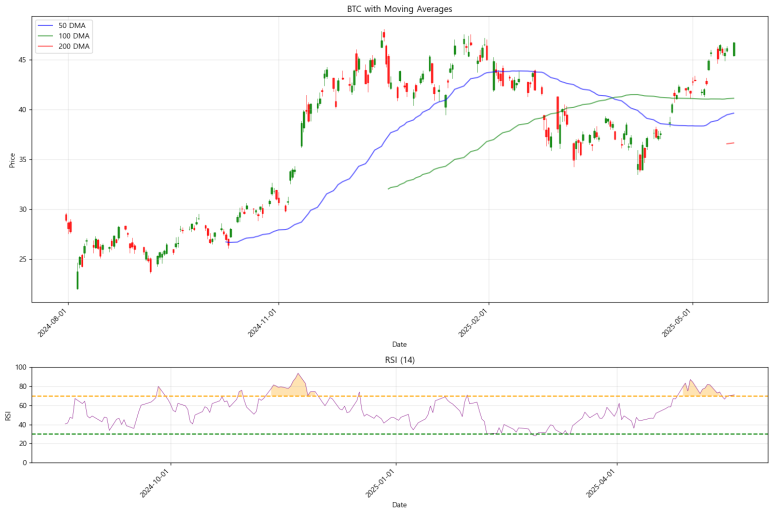
Task: Select the blue 50 DMA legend line swatch
Action: 45,26
